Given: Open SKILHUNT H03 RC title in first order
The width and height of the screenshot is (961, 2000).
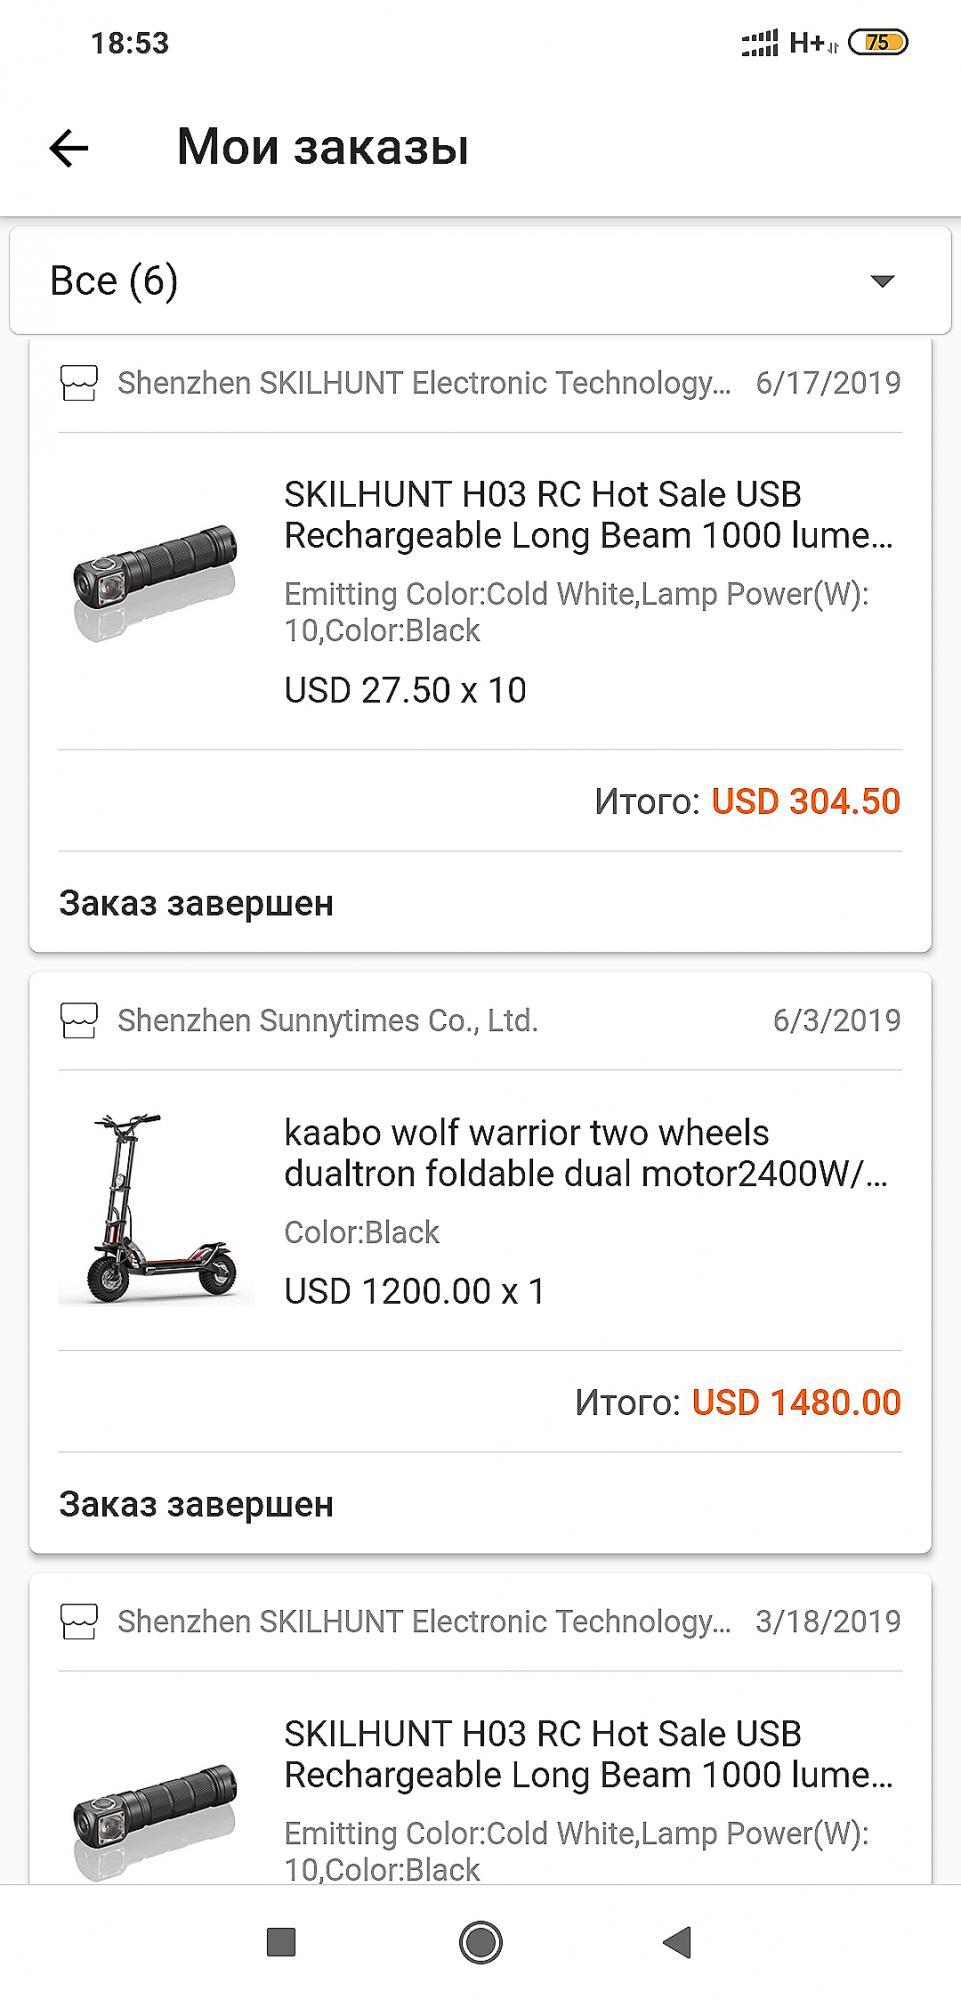Looking at the screenshot, I should point(588,515).
